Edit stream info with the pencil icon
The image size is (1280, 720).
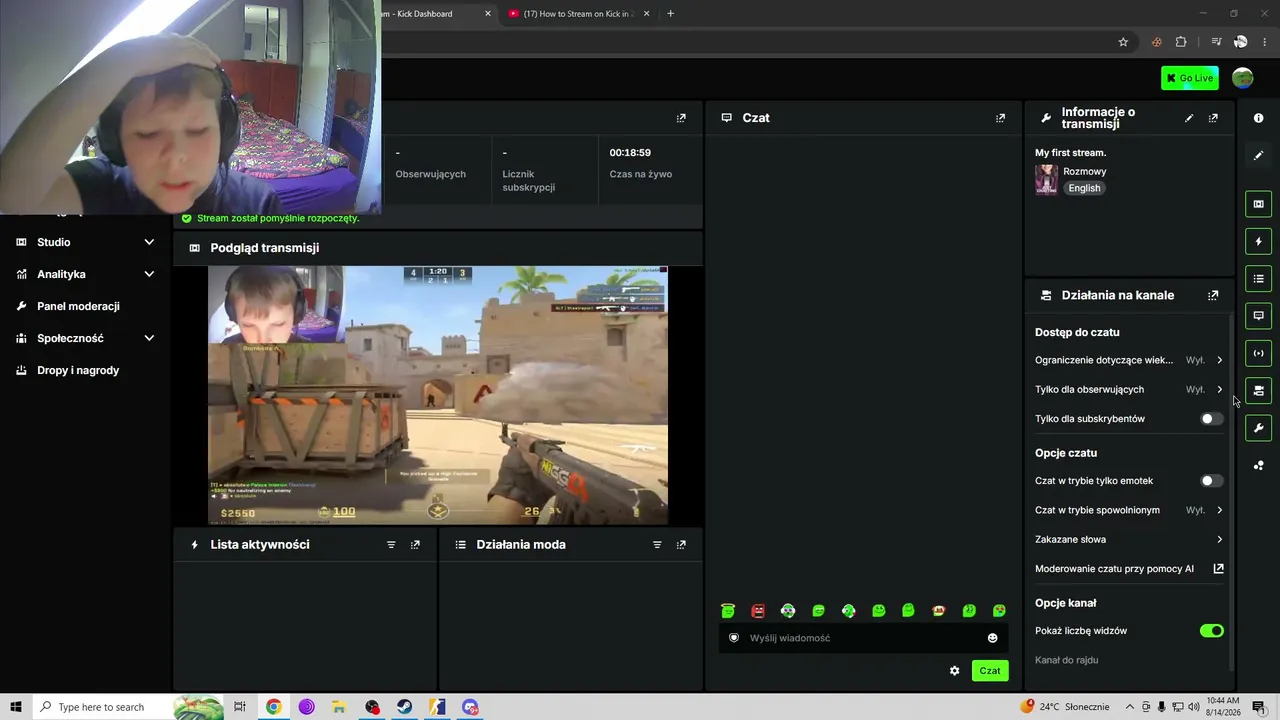(1189, 118)
